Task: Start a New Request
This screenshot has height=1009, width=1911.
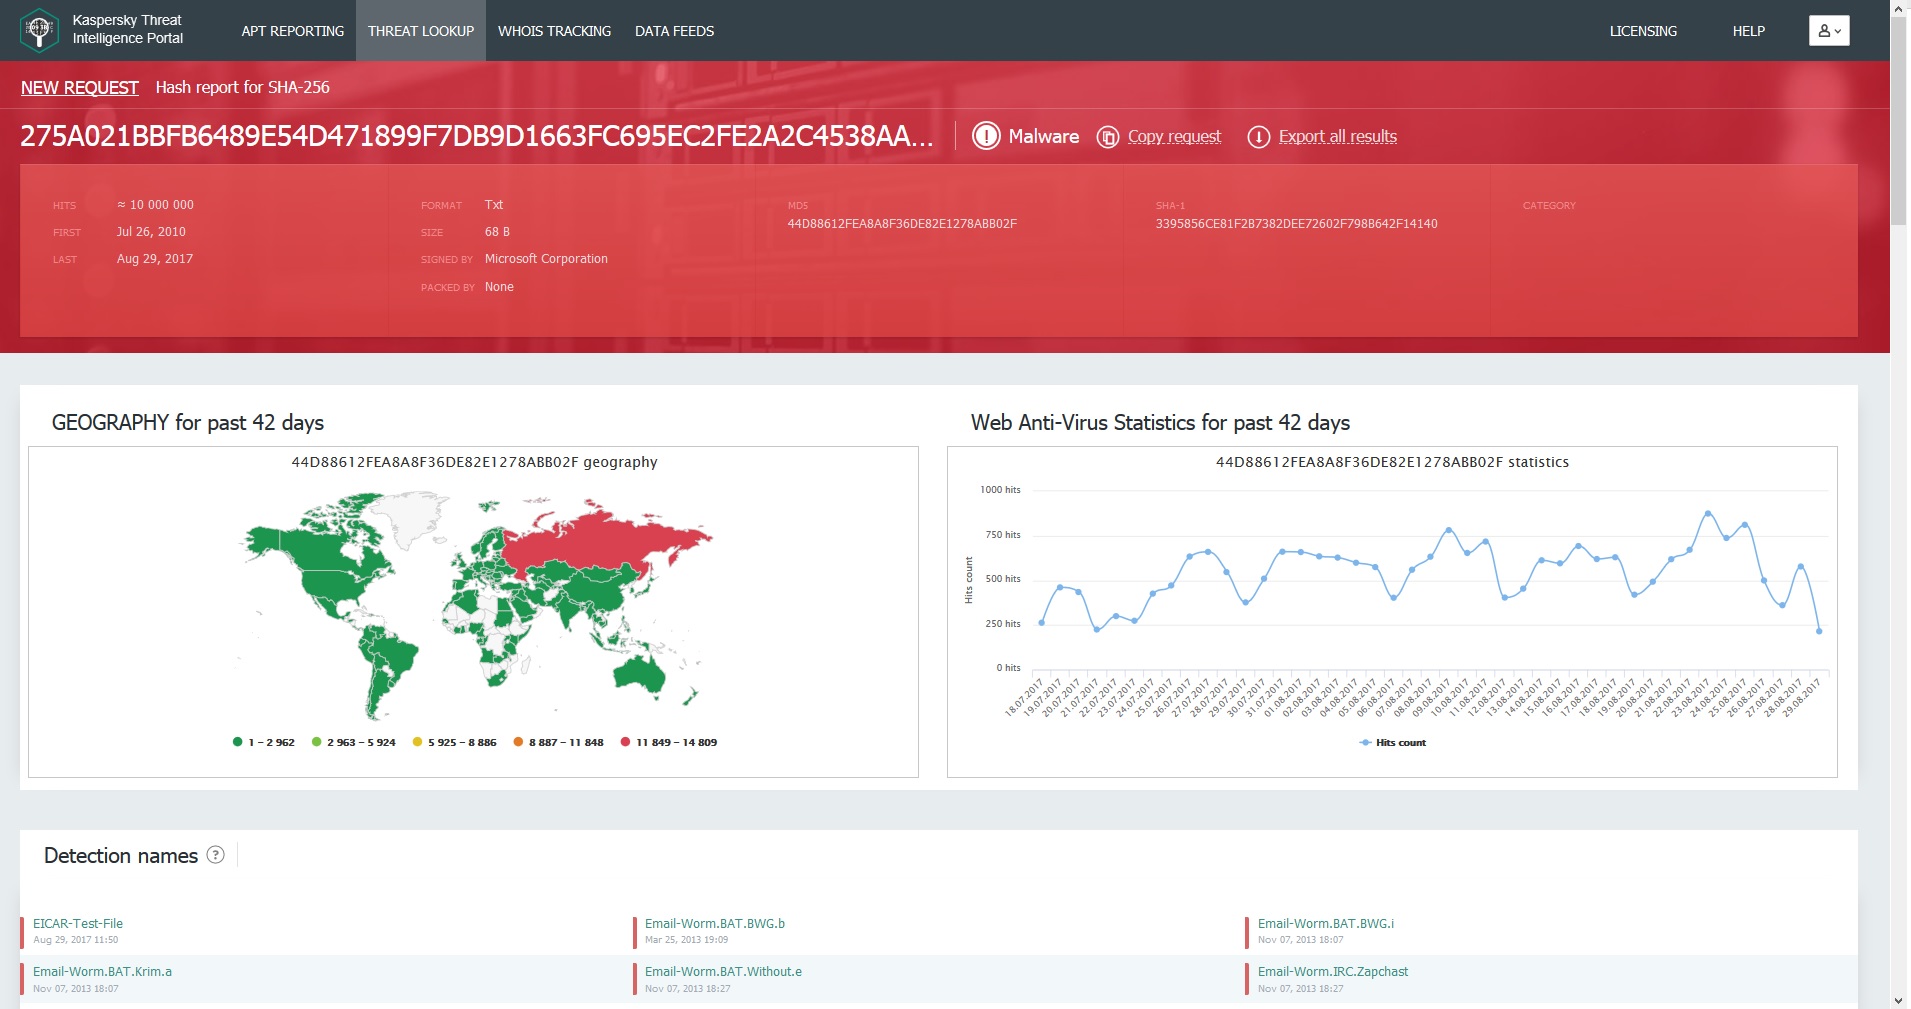Action: tap(79, 88)
